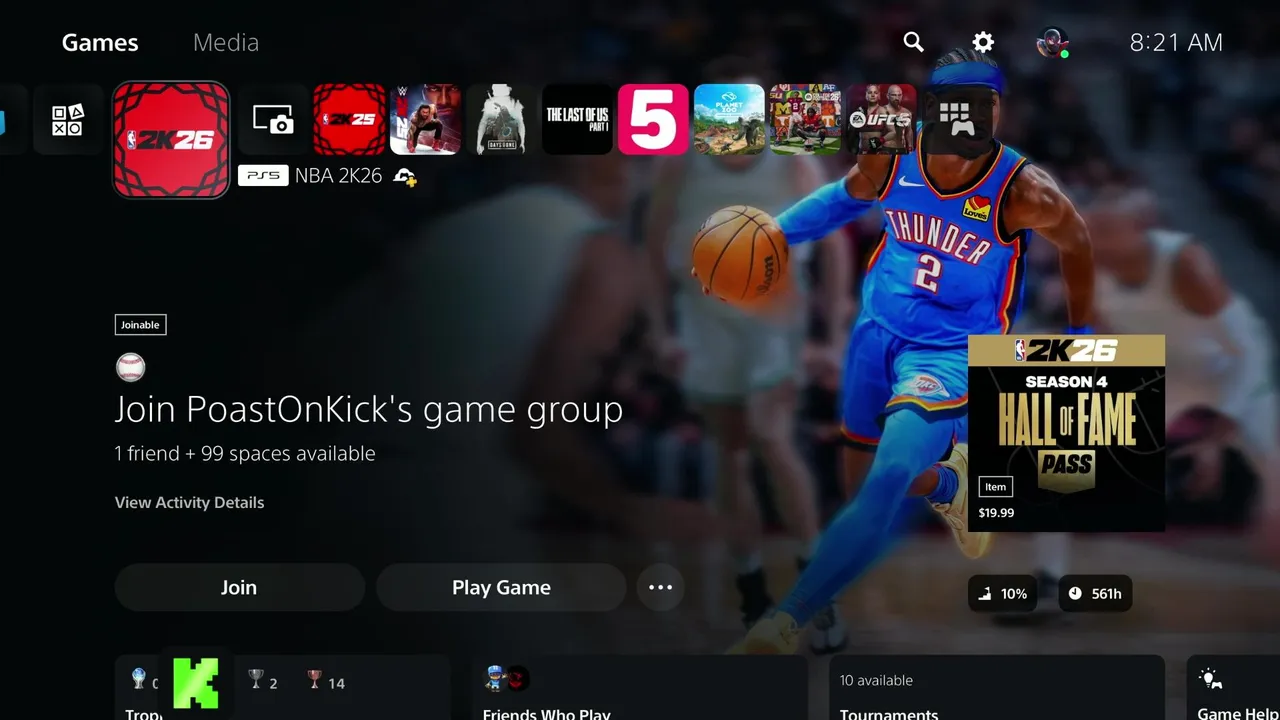Select the pink number 5 game tile
Screen dimensions: 1280x720
[653, 120]
